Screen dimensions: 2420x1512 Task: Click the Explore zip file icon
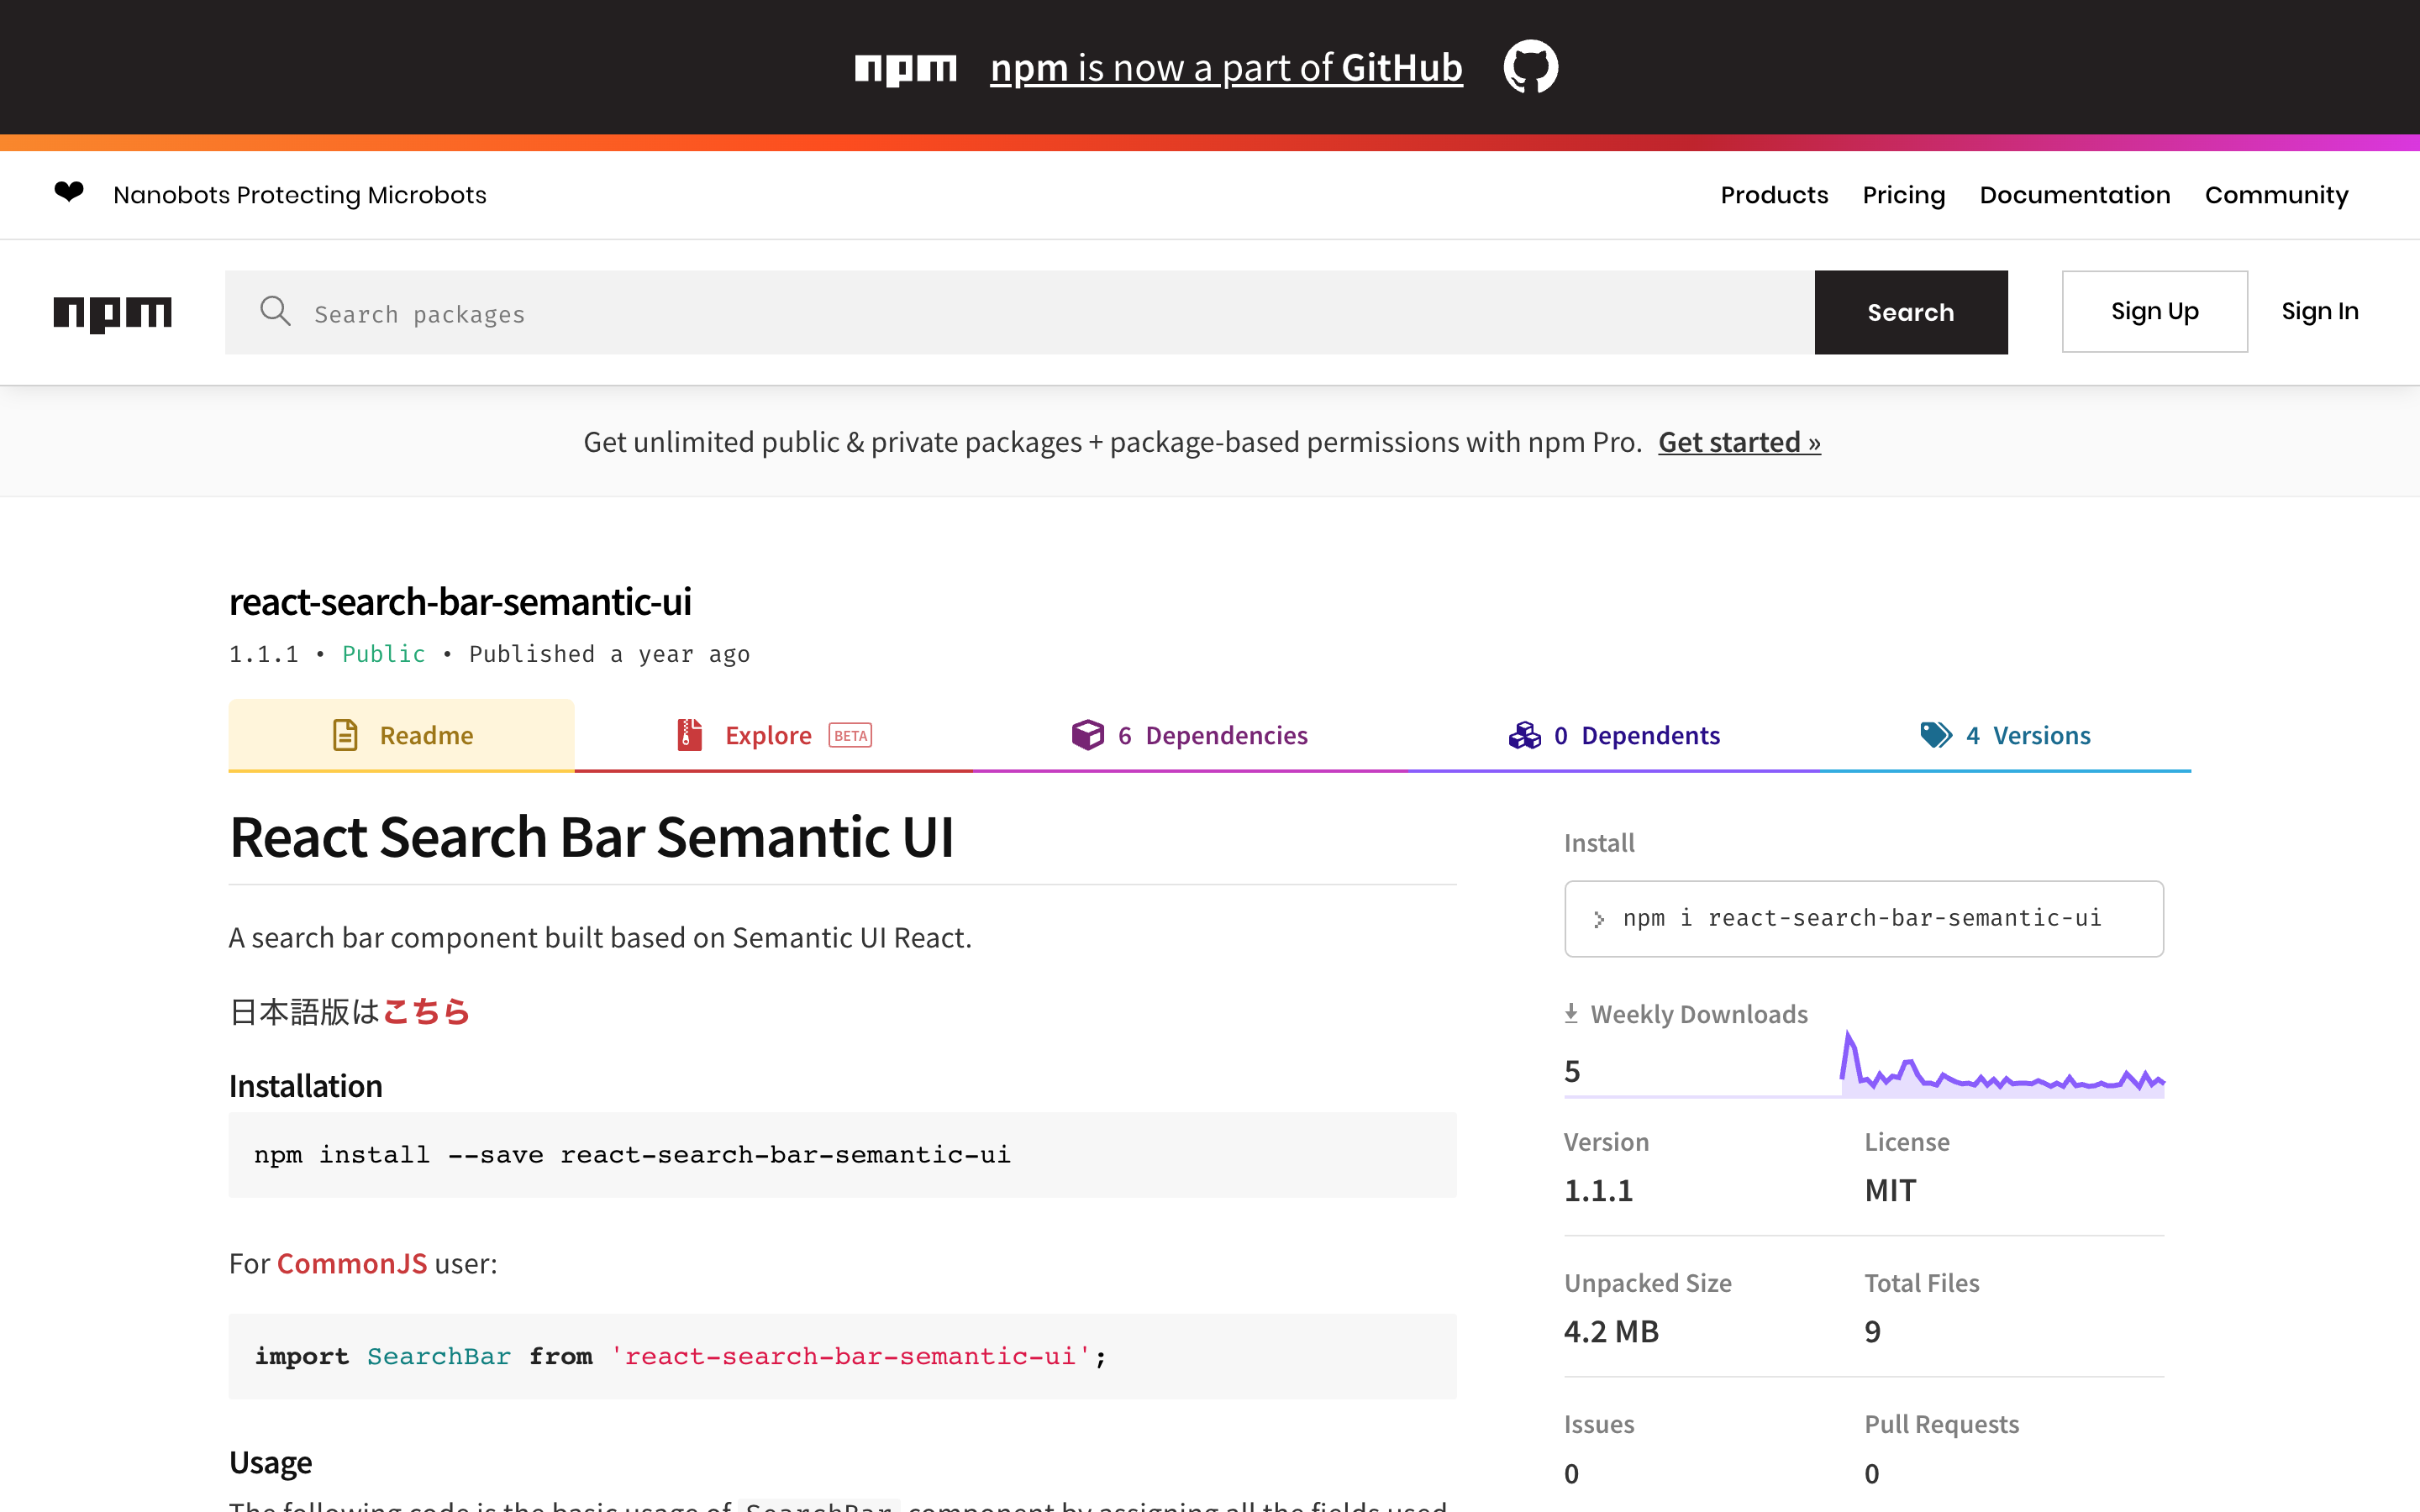pyautogui.click(x=689, y=735)
